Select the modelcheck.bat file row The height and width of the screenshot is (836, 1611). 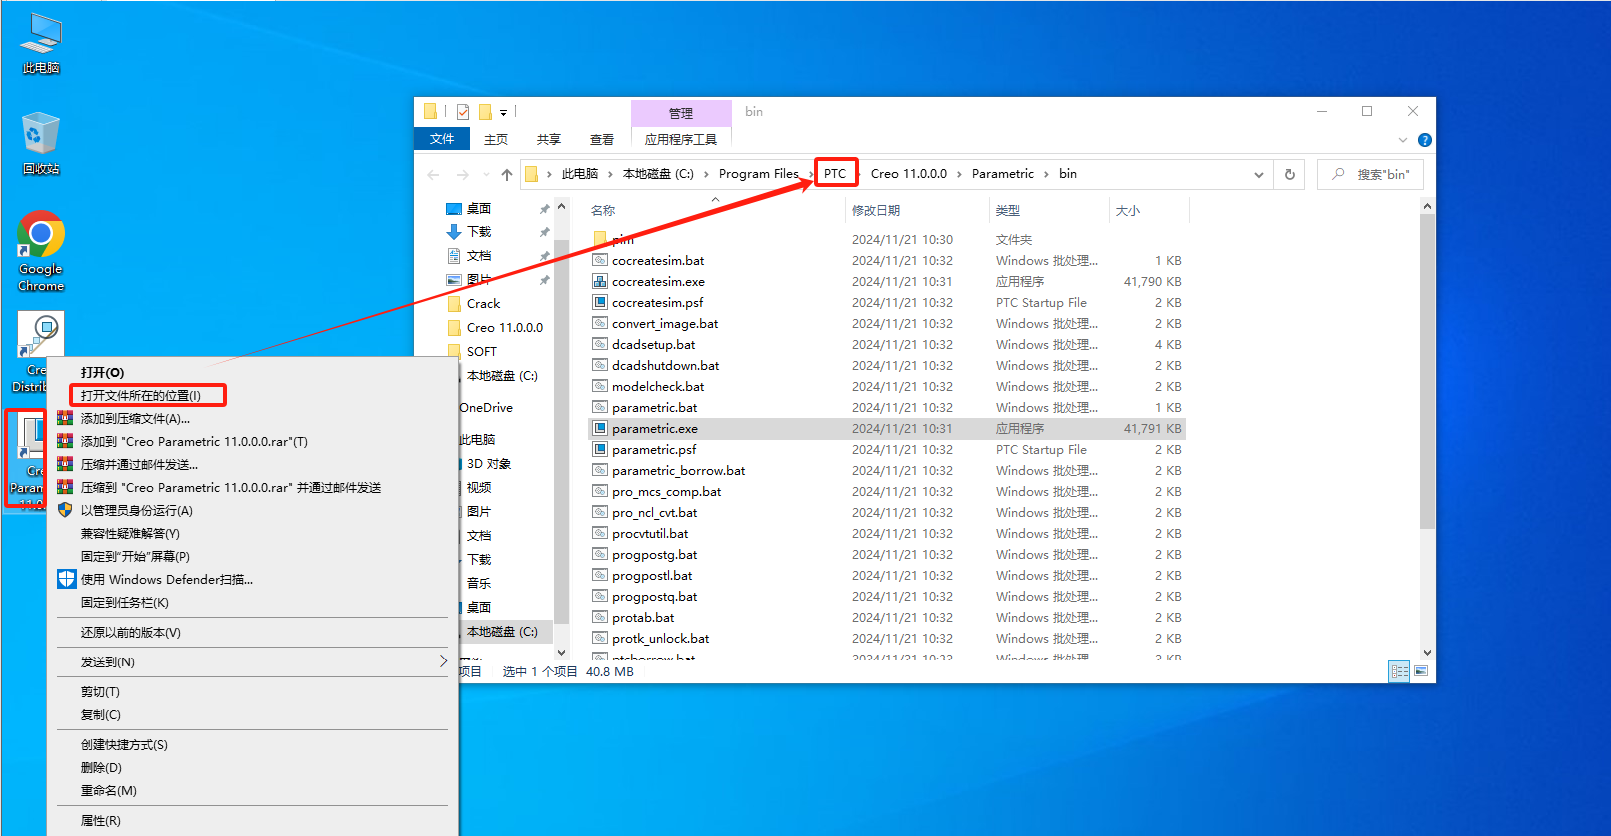[887, 386]
